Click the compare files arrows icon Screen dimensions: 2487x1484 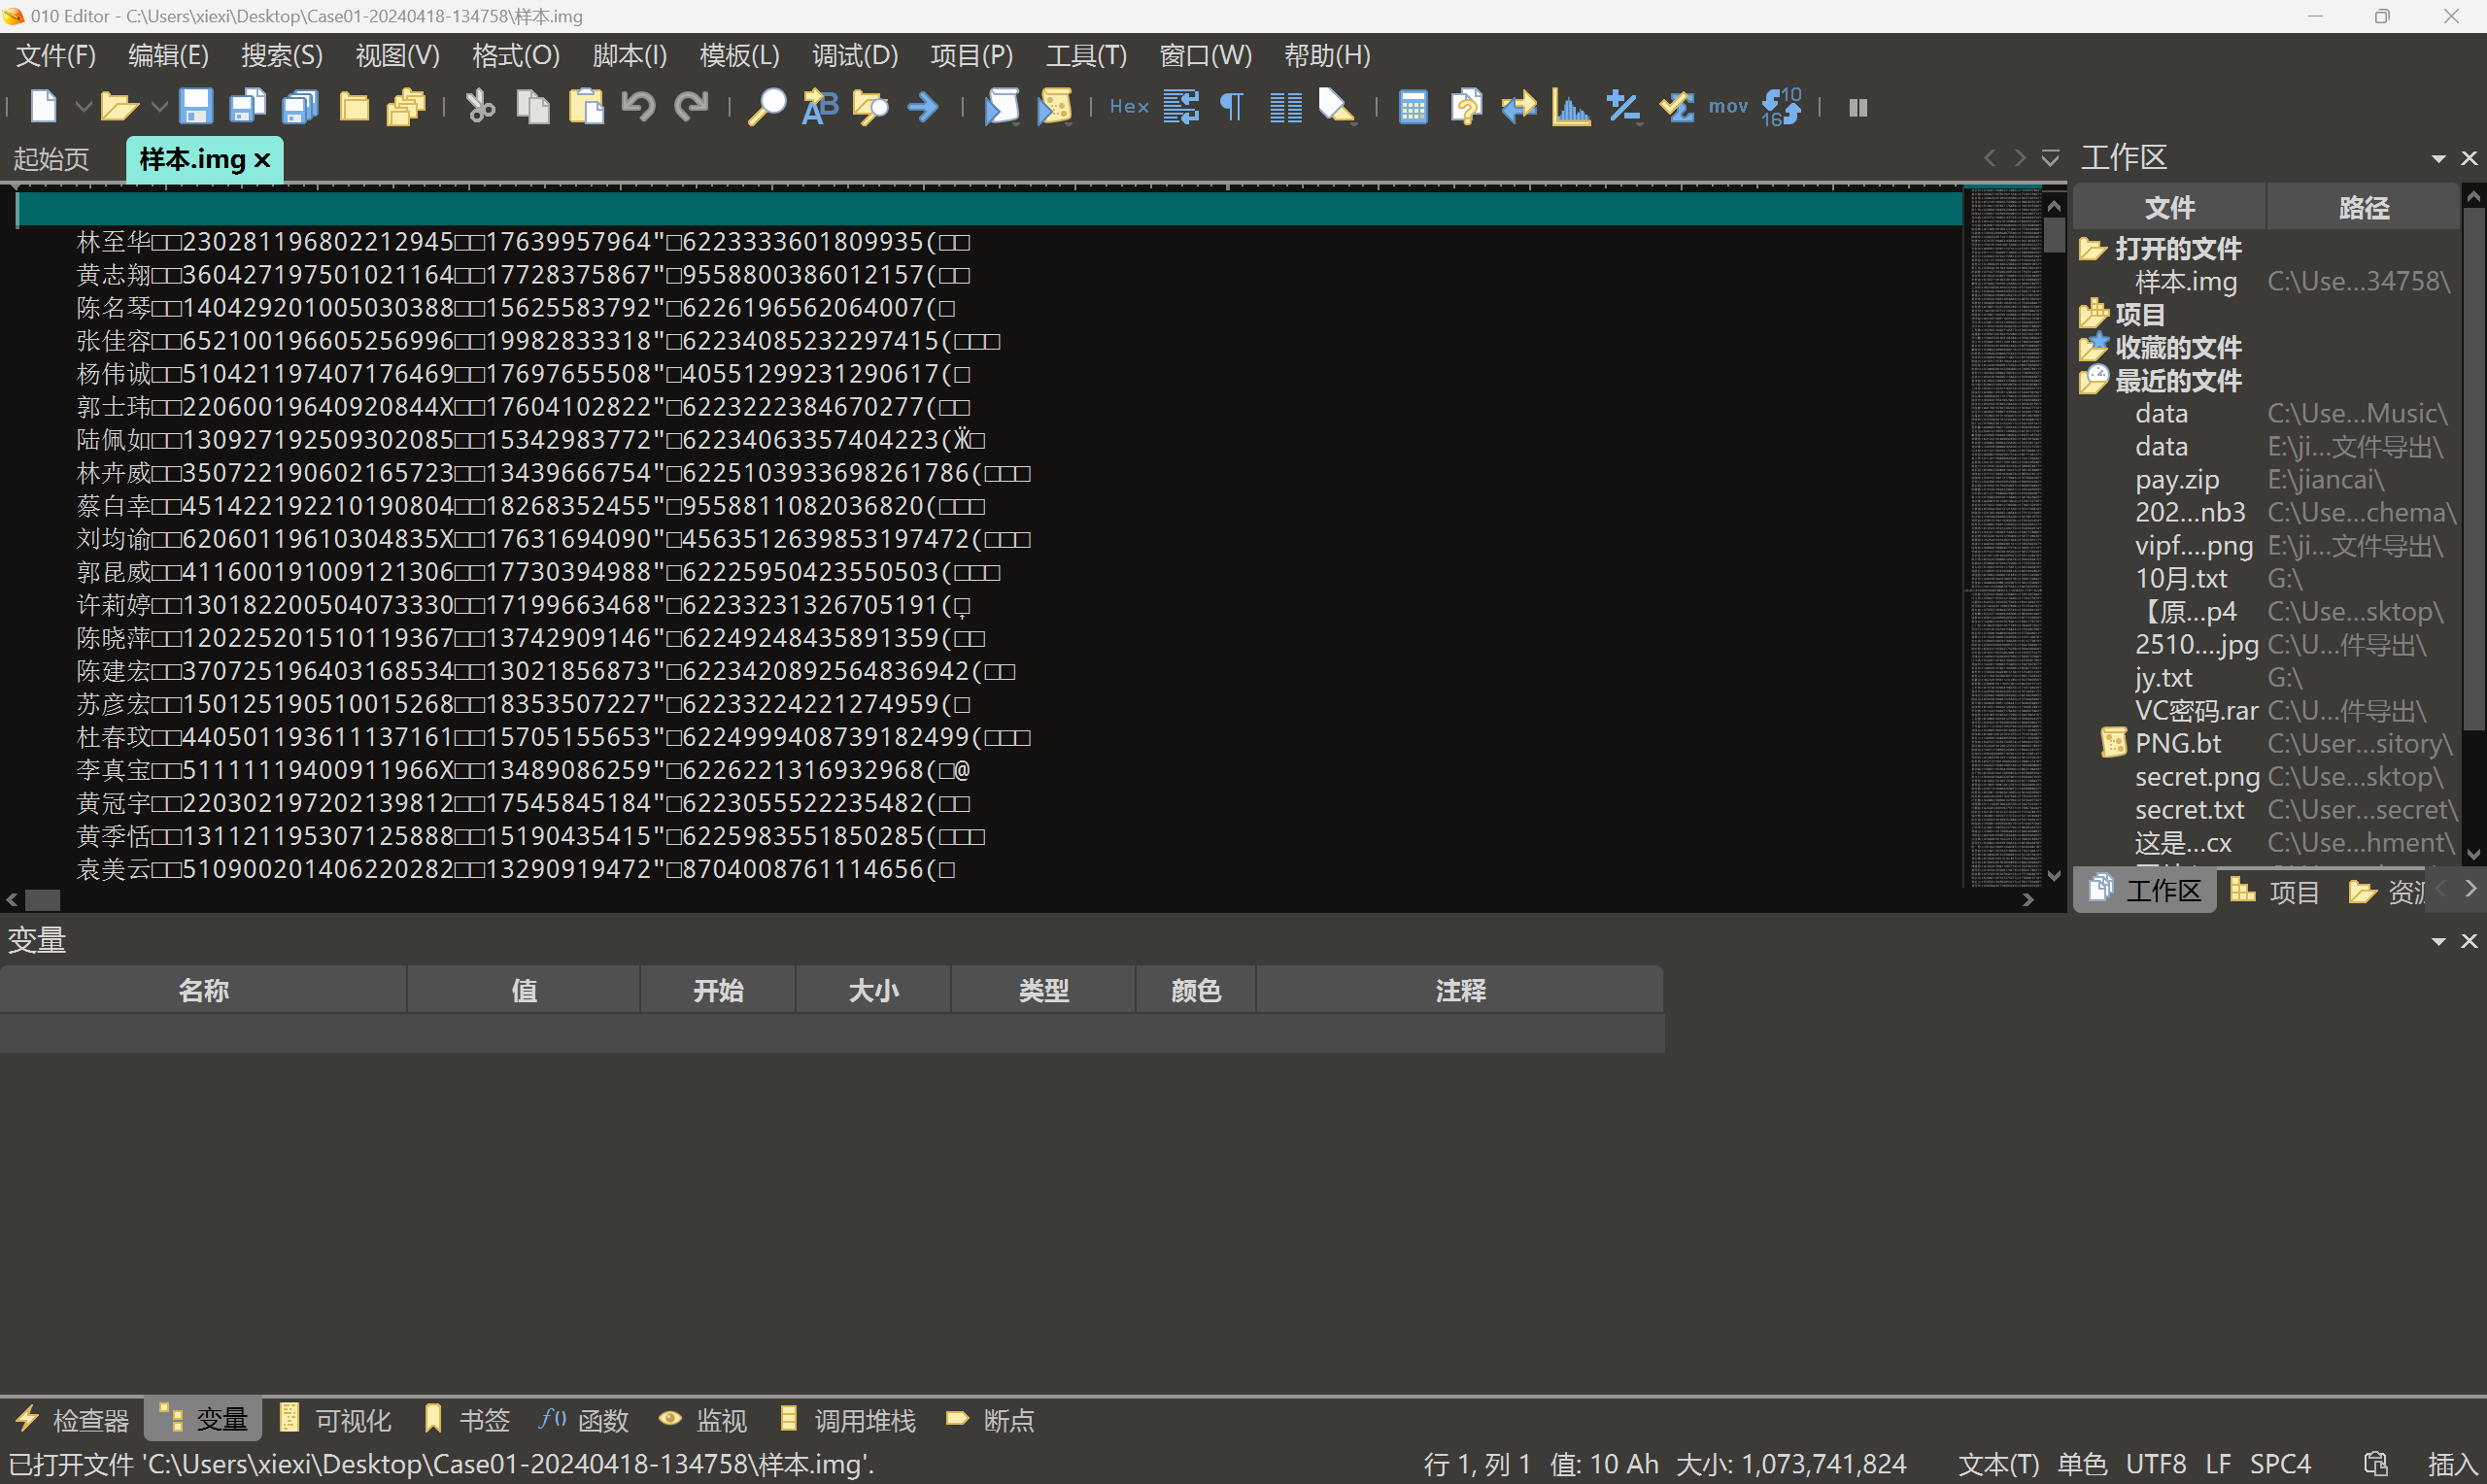(1519, 106)
